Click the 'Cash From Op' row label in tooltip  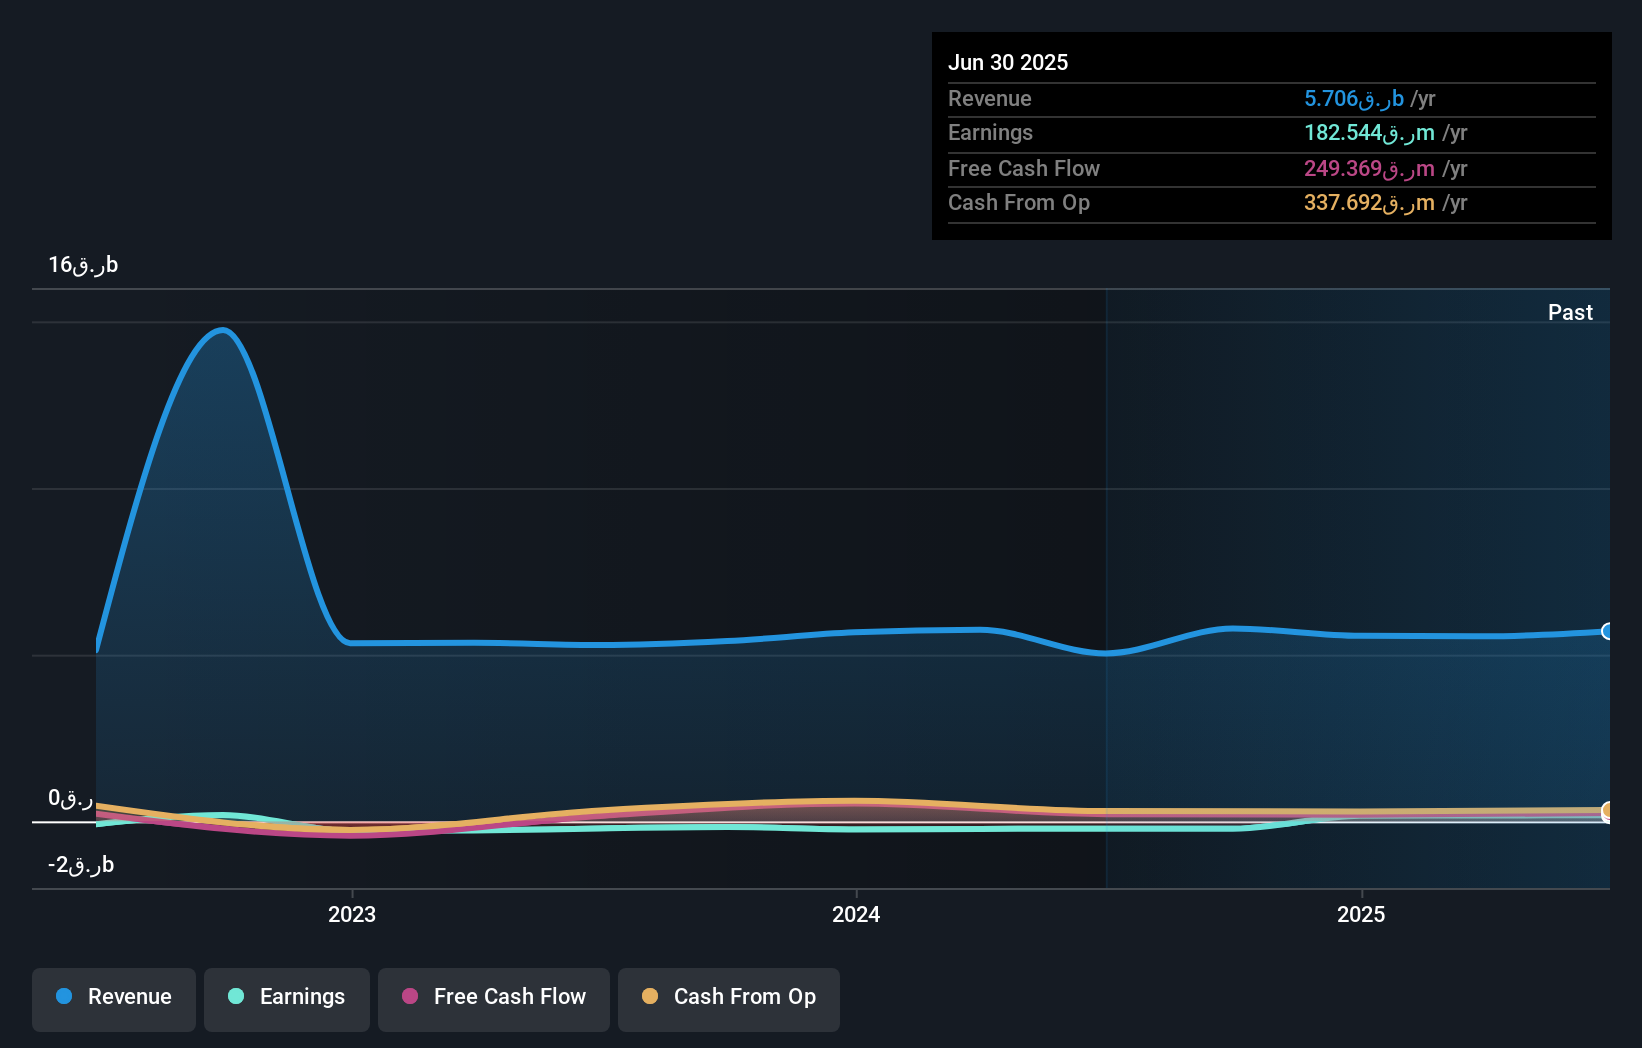pos(1019,202)
